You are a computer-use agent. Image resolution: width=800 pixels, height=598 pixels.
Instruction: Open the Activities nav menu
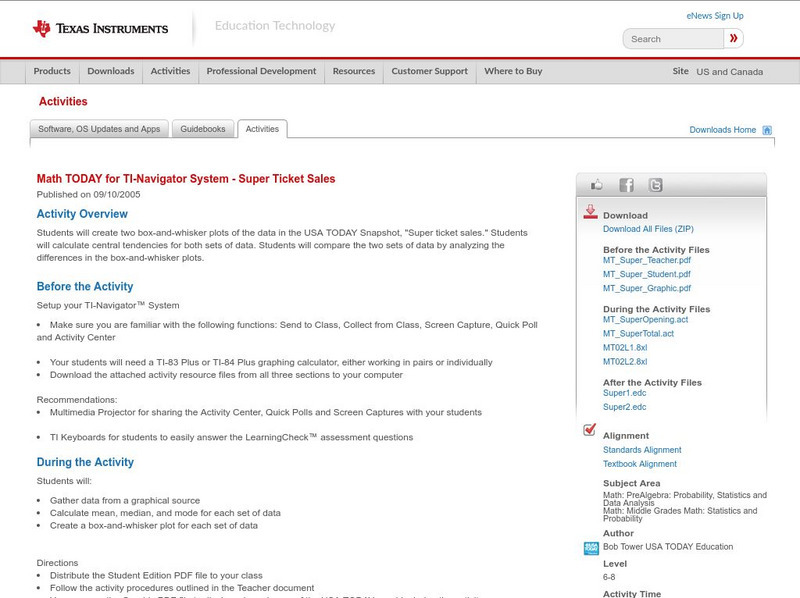[x=170, y=71]
